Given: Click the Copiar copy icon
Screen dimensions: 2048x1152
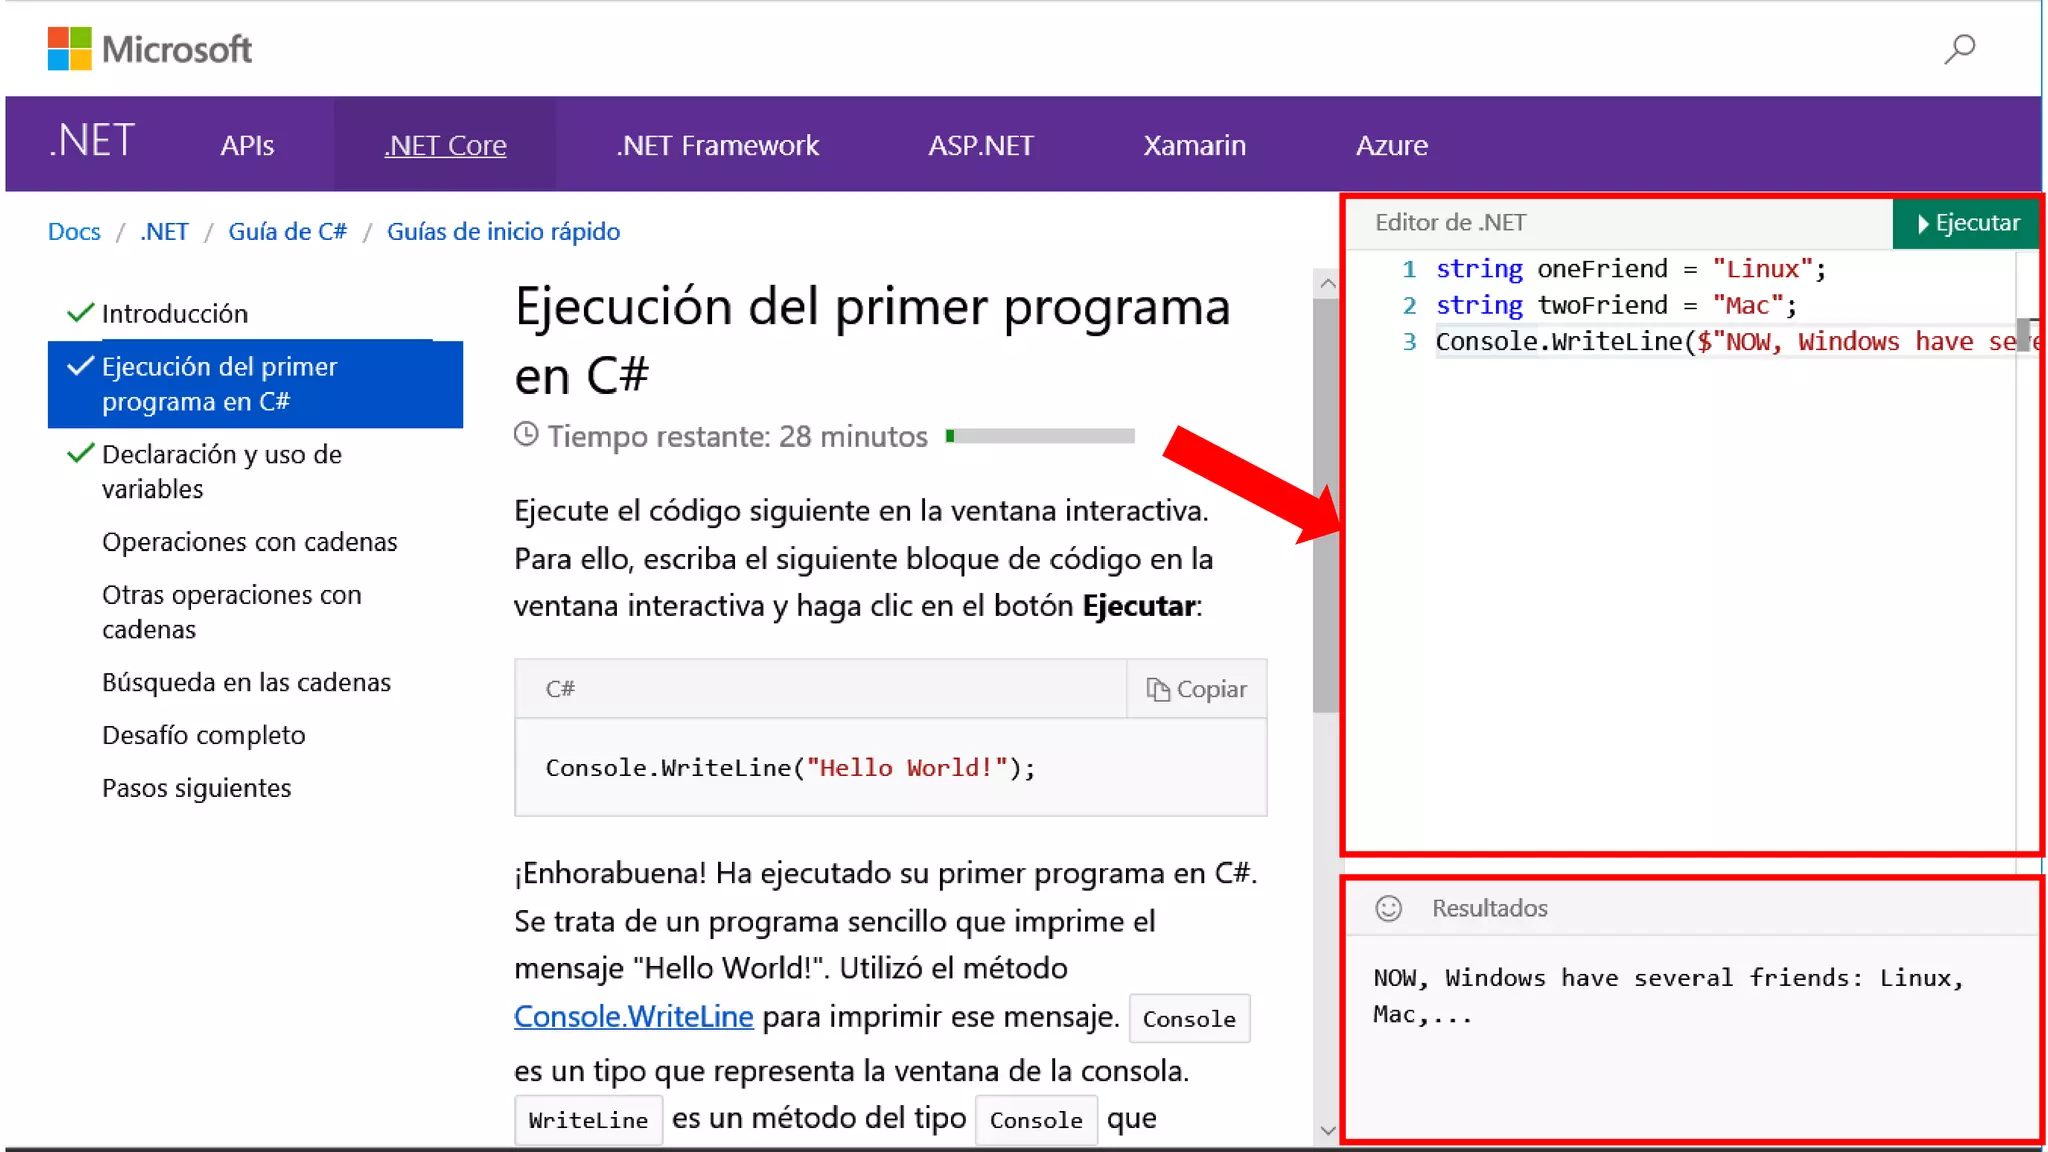Looking at the screenshot, I should [1157, 689].
